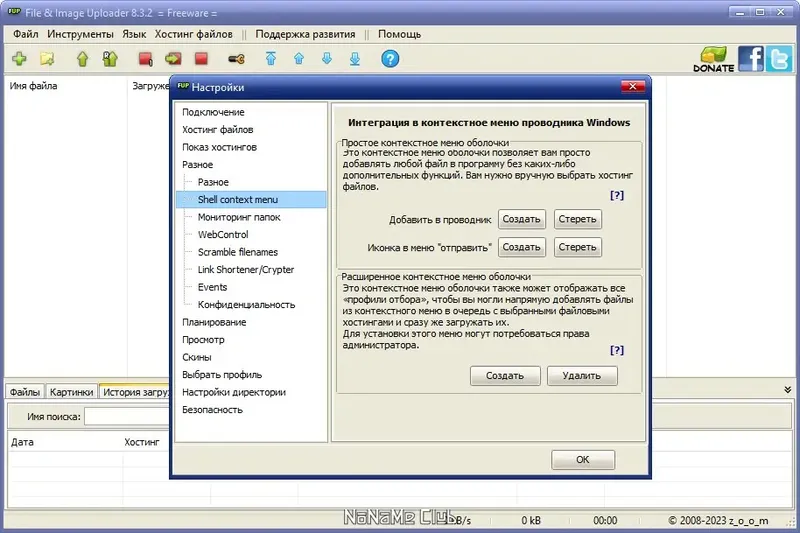Open the Поддержка развития menu
The width and height of the screenshot is (800, 533).
[x=305, y=34]
